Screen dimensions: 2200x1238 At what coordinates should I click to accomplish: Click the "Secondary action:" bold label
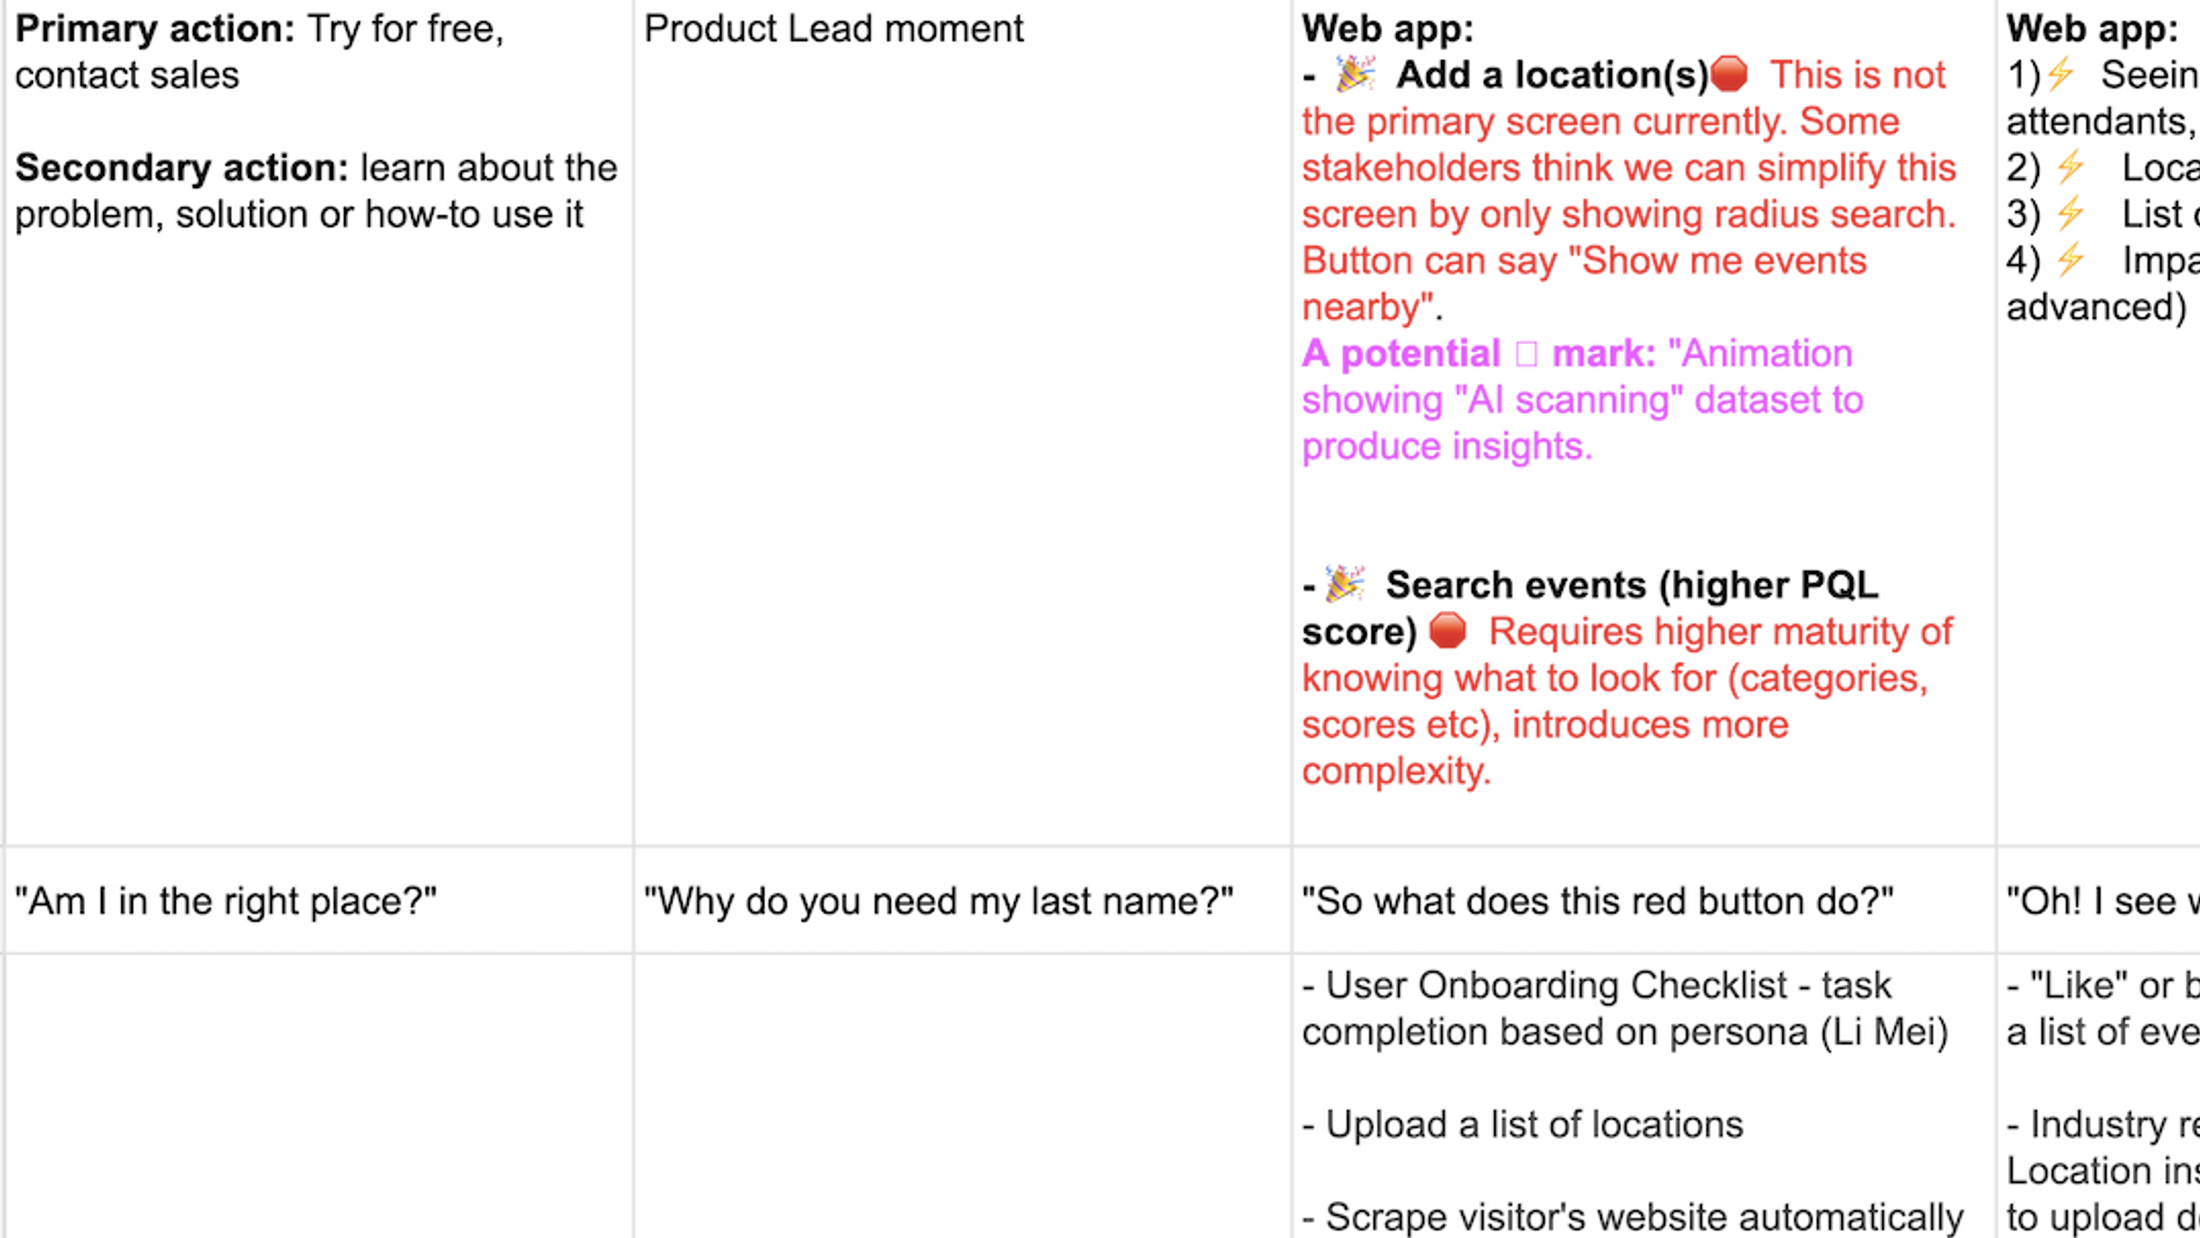point(181,168)
